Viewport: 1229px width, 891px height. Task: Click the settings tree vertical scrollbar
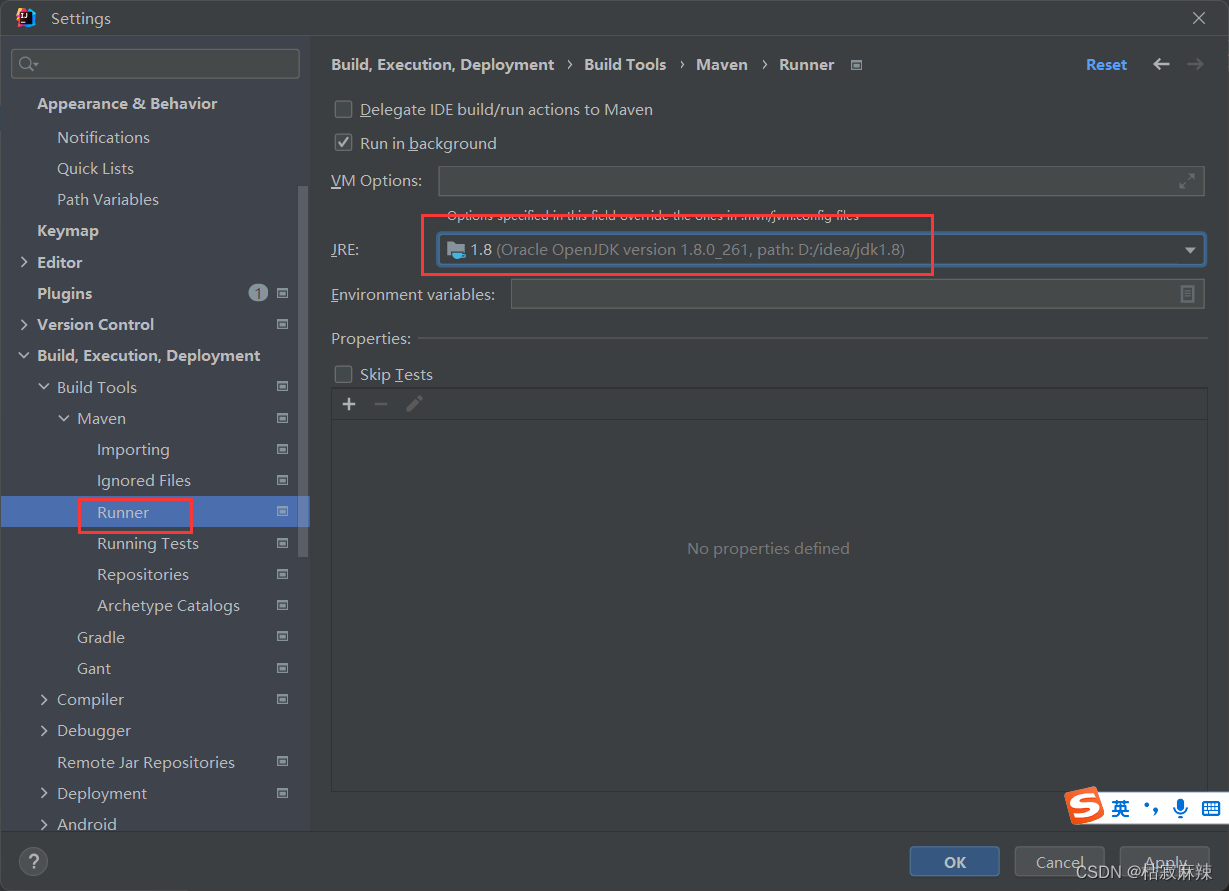tap(303, 370)
